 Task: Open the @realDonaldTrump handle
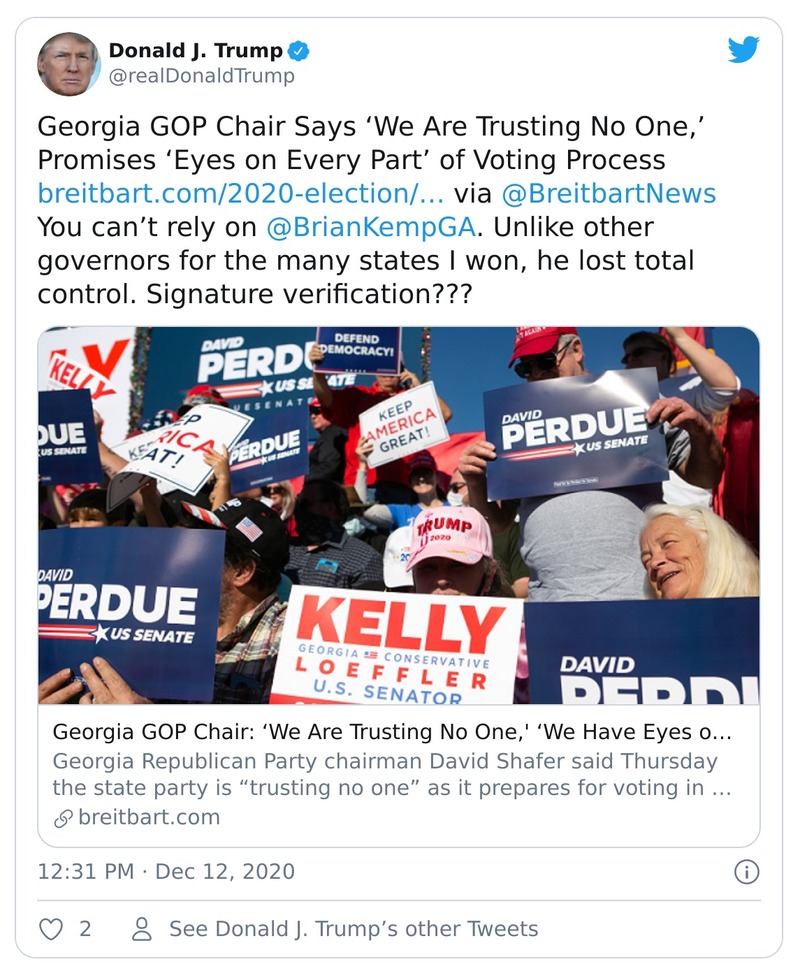(201, 76)
